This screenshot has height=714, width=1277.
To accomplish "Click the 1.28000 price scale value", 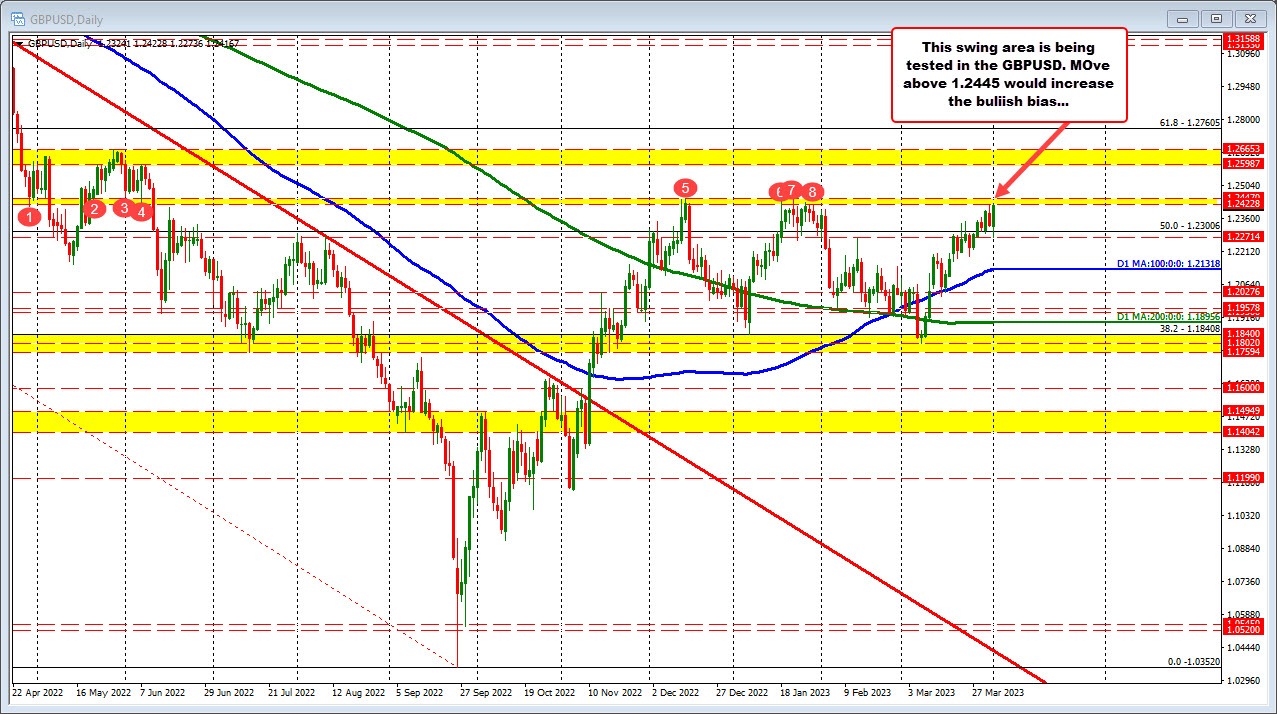I will tap(1243, 119).
